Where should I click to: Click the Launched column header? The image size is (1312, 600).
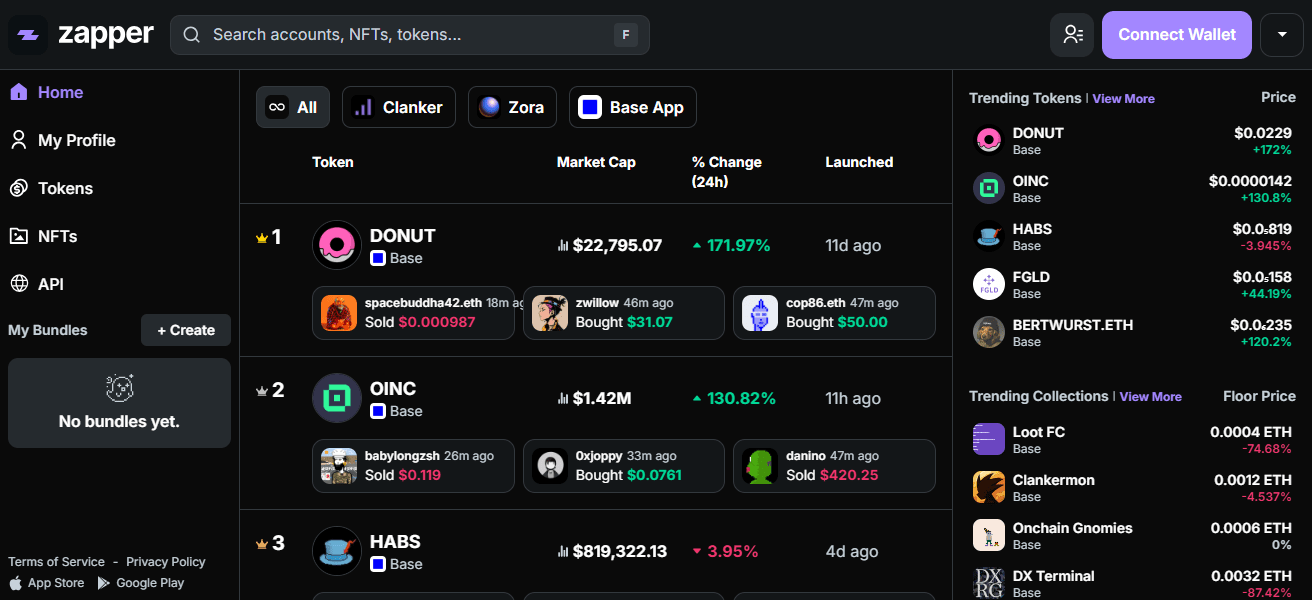859,162
